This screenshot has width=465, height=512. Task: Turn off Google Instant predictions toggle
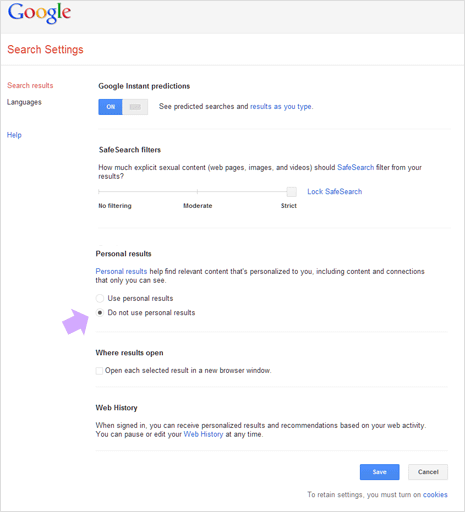pos(135,107)
